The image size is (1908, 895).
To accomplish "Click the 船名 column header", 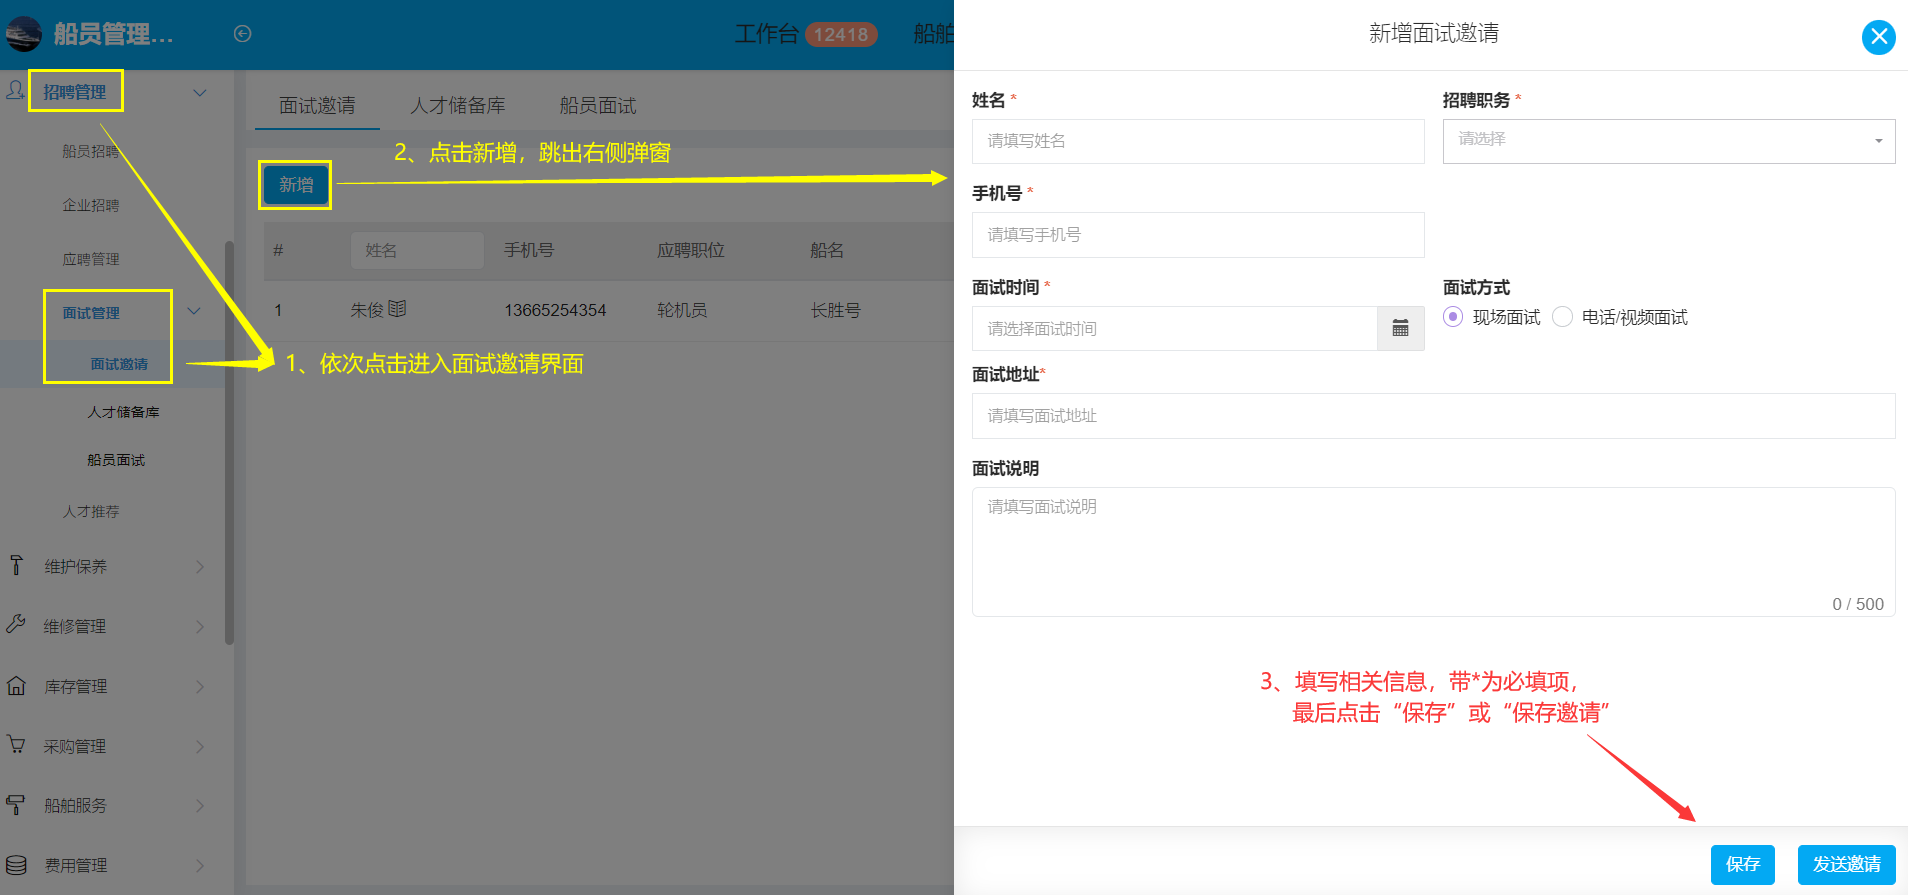I will 827,250.
